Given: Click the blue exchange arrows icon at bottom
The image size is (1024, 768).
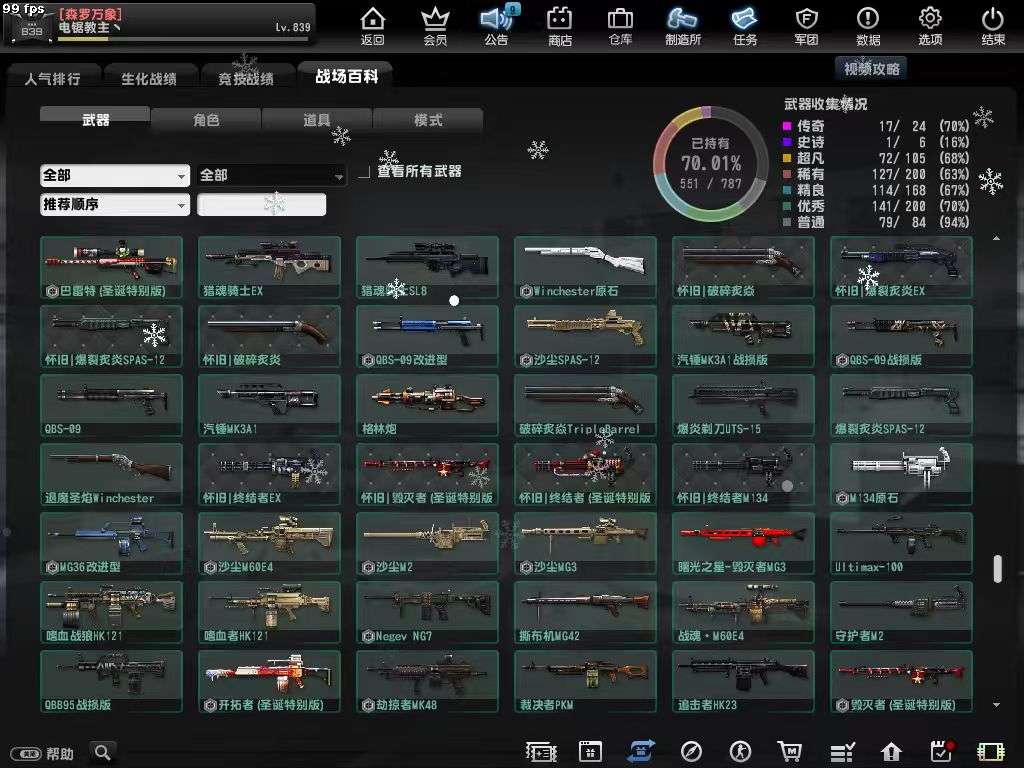Looking at the screenshot, I should click(641, 751).
